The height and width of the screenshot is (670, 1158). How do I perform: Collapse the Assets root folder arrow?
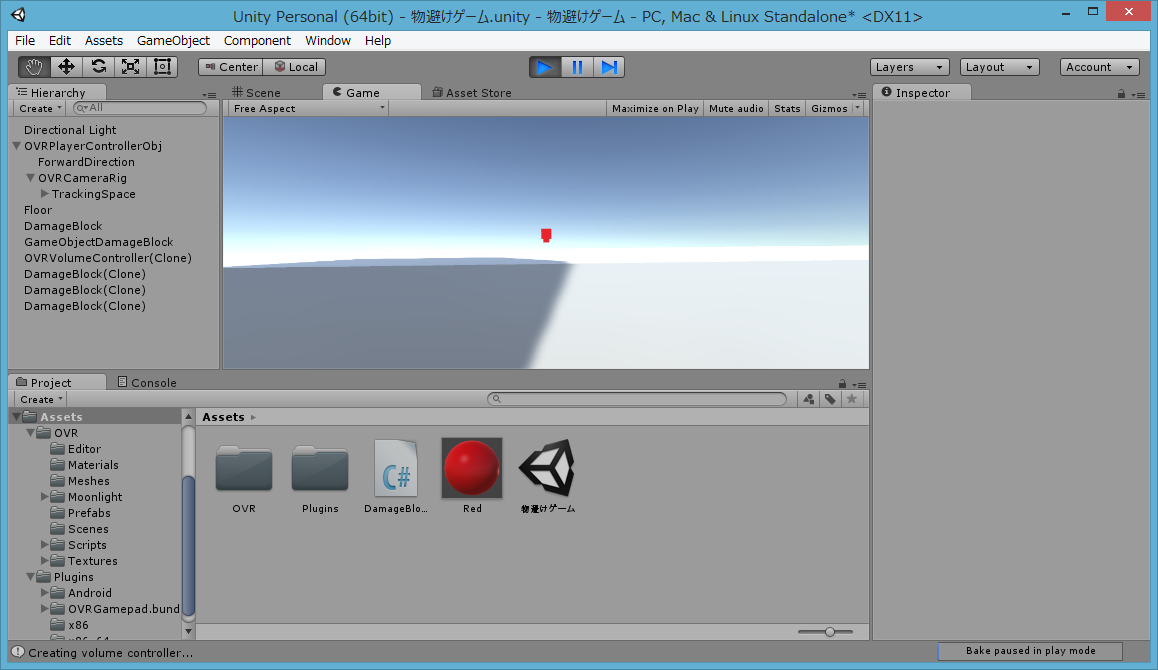[x=16, y=417]
